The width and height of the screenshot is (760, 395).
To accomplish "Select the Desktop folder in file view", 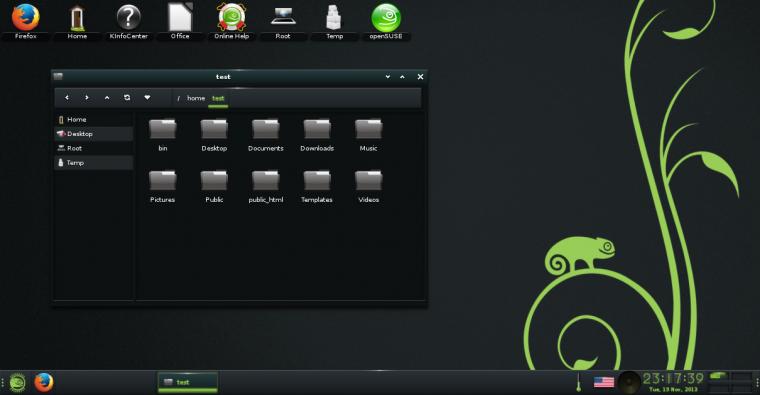I will click(214, 135).
